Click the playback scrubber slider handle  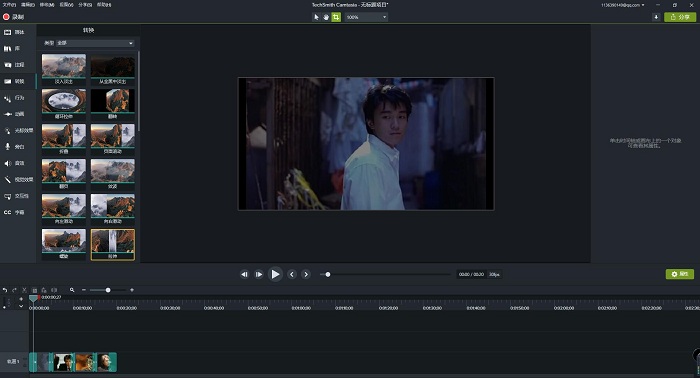click(x=328, y=274)
